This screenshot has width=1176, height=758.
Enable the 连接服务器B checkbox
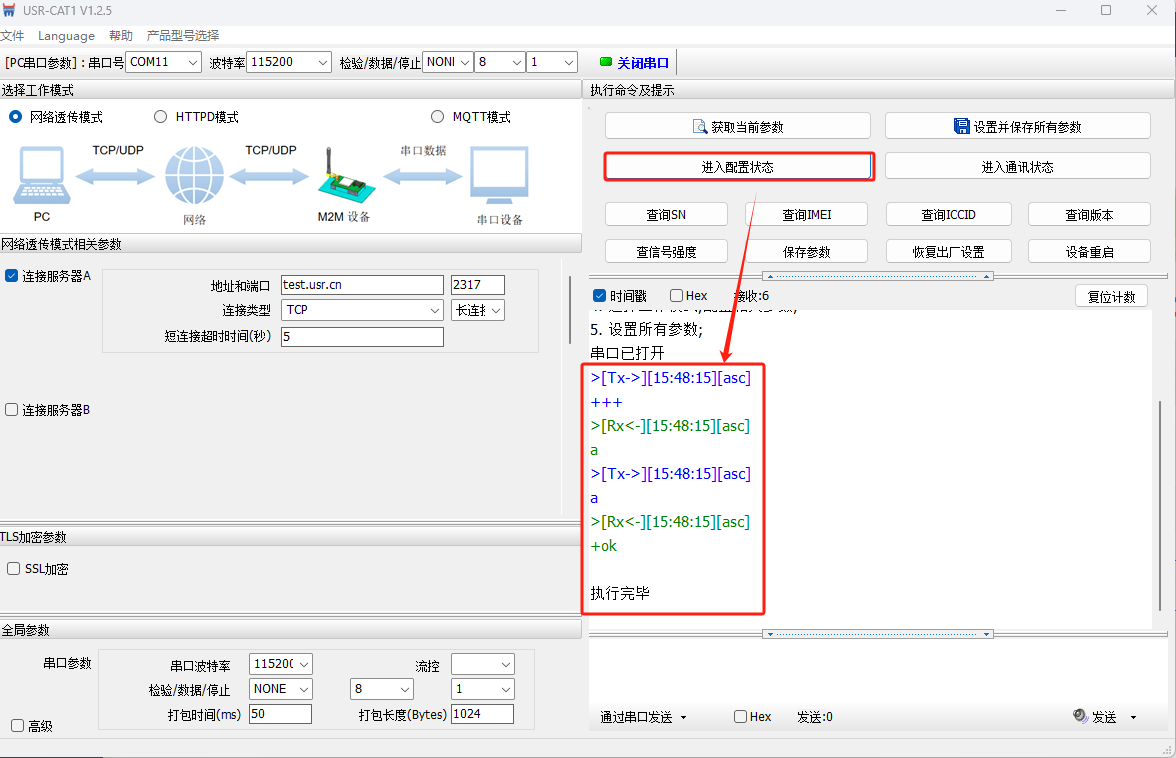pyautogui.click(x=12, y=410)
